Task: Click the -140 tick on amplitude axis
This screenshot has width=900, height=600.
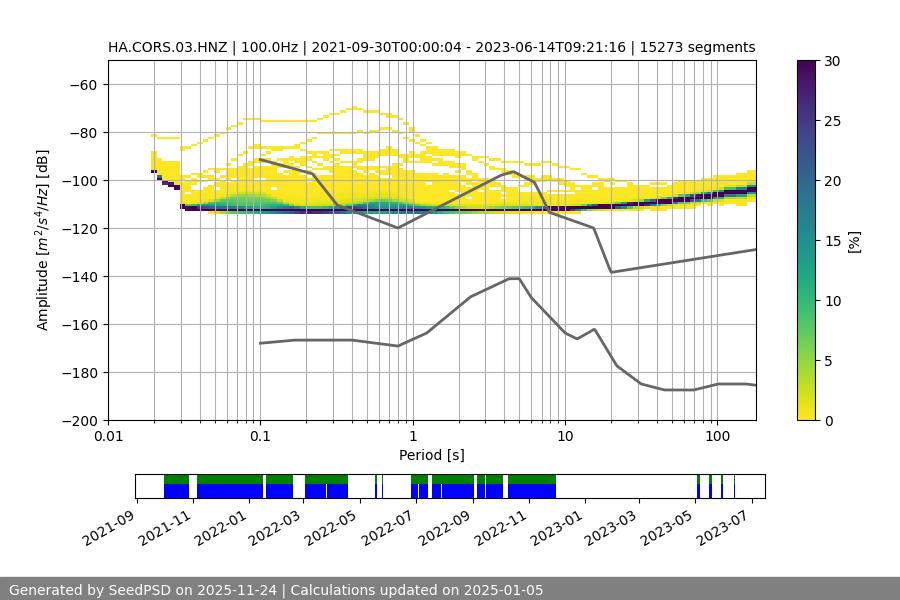Action: (82, 277)
